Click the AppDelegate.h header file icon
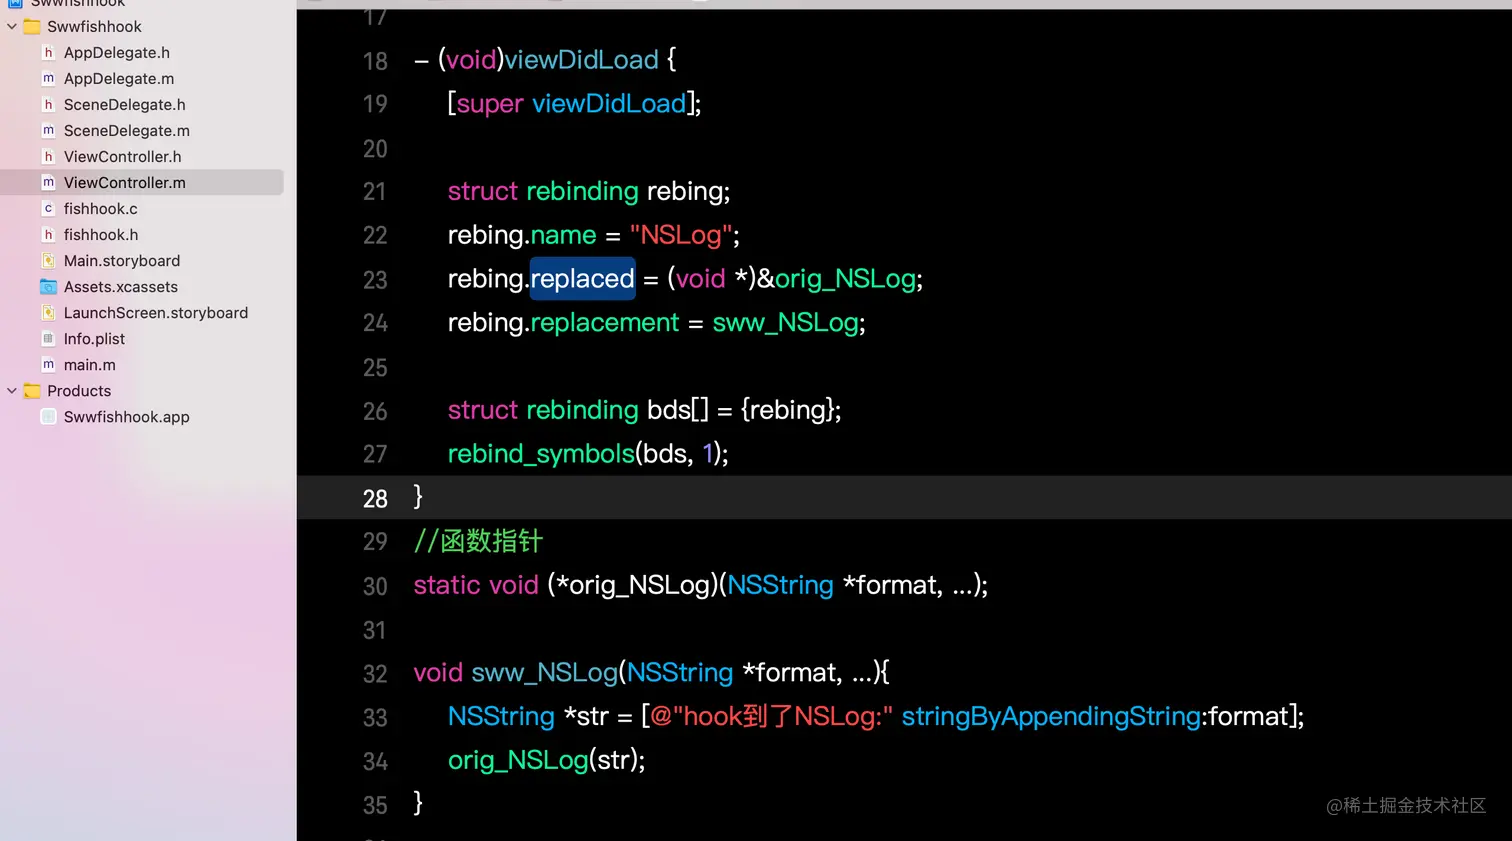The image size is (1512, 841). (x=48, y=52)
